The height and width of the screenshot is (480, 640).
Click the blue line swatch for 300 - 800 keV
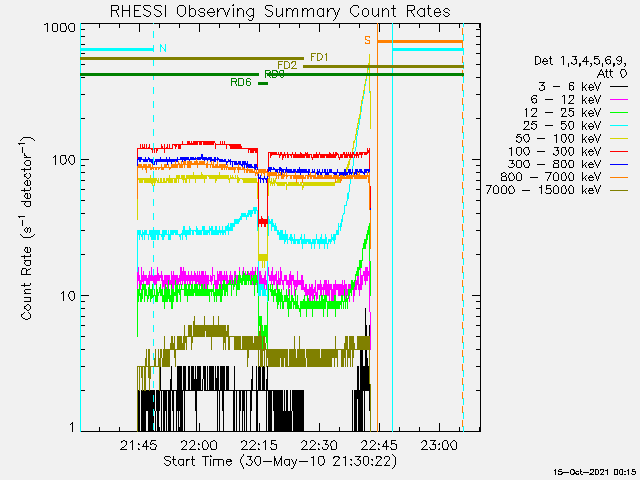point(619,164)
